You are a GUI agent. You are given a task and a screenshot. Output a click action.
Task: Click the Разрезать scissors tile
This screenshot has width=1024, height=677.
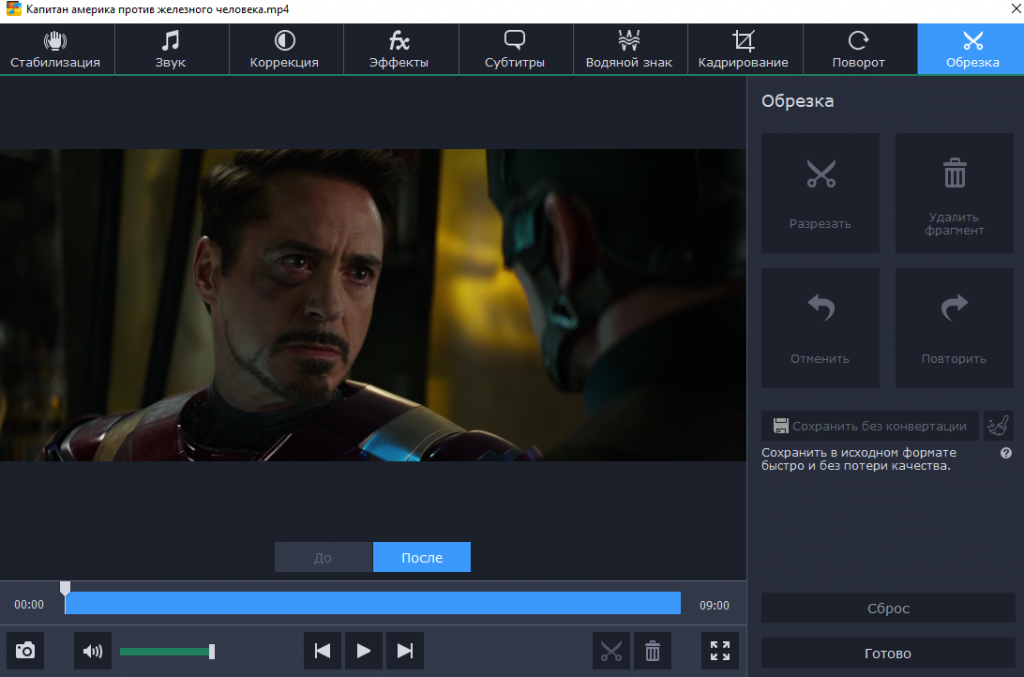(820, 193)
